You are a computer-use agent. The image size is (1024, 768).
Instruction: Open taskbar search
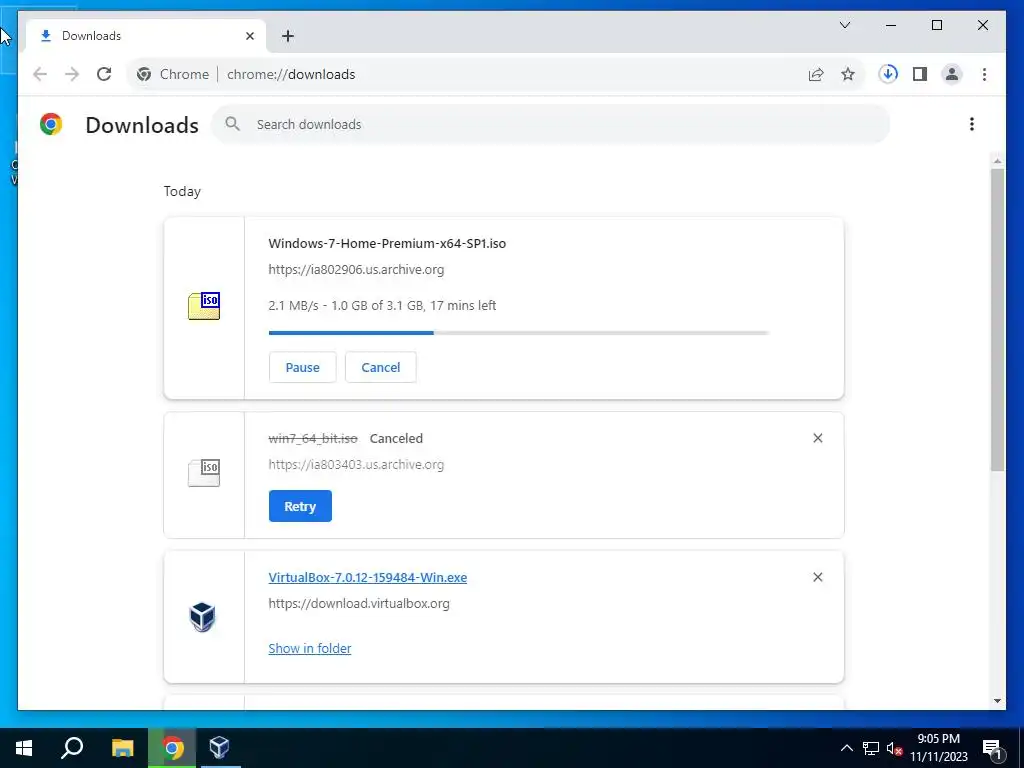(72, 748)
